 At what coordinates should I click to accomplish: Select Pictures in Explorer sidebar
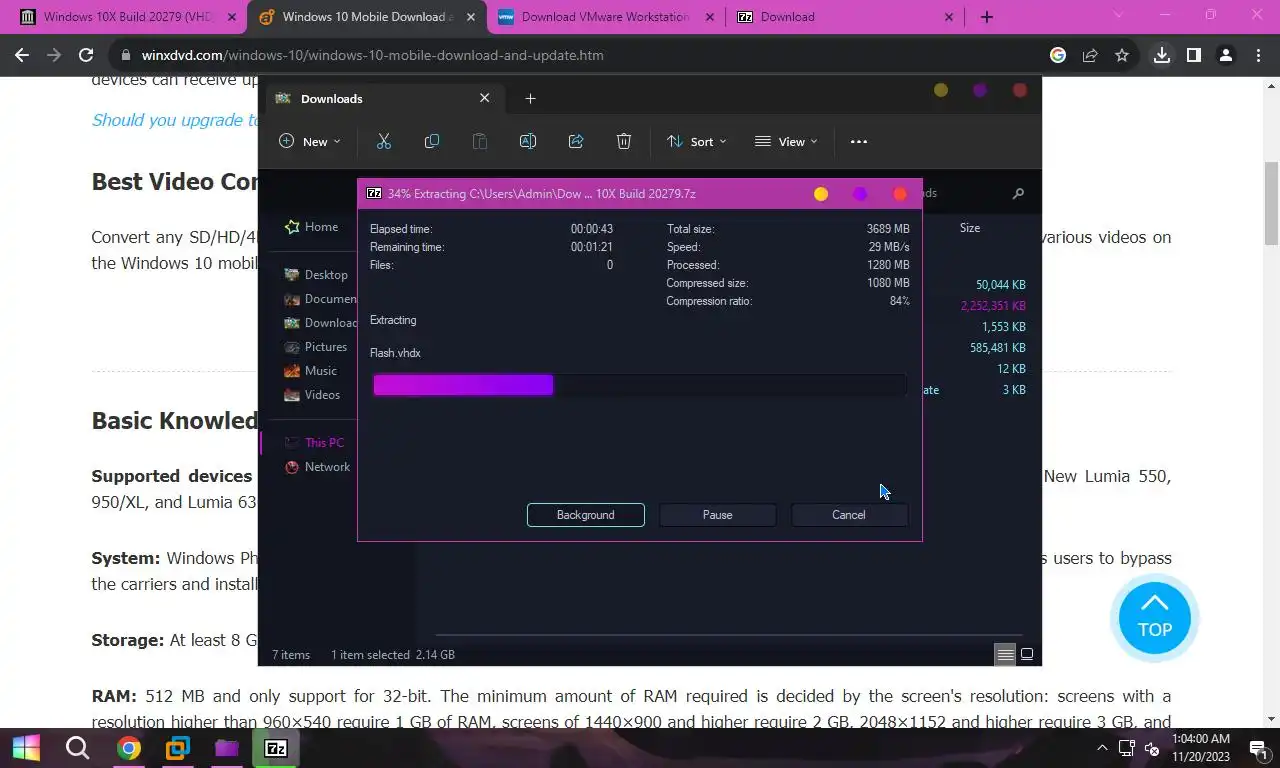click(x=316, y=347)
